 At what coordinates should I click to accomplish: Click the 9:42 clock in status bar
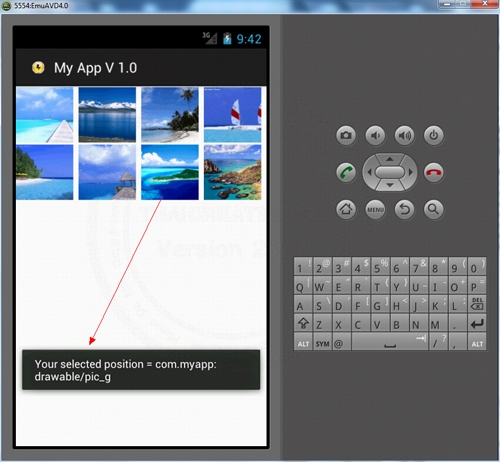click(x=249, y=39)
